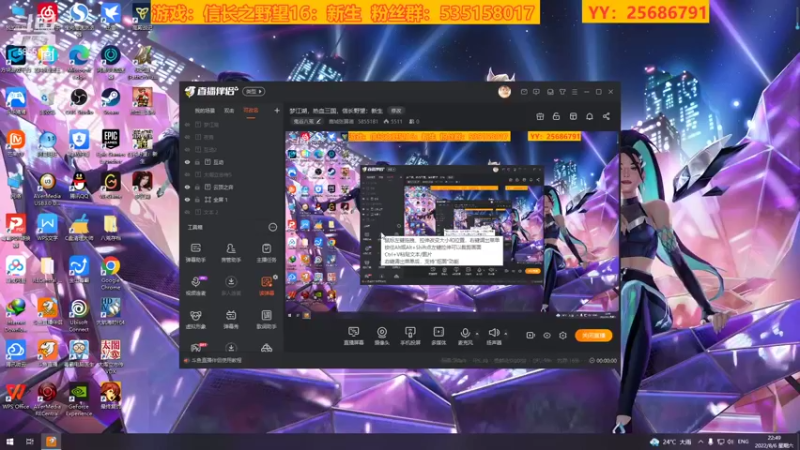Viewport: 800px width, 450px height.
Task: Click the record video icon
Action: pyautogui.click(x=531, y=335)
